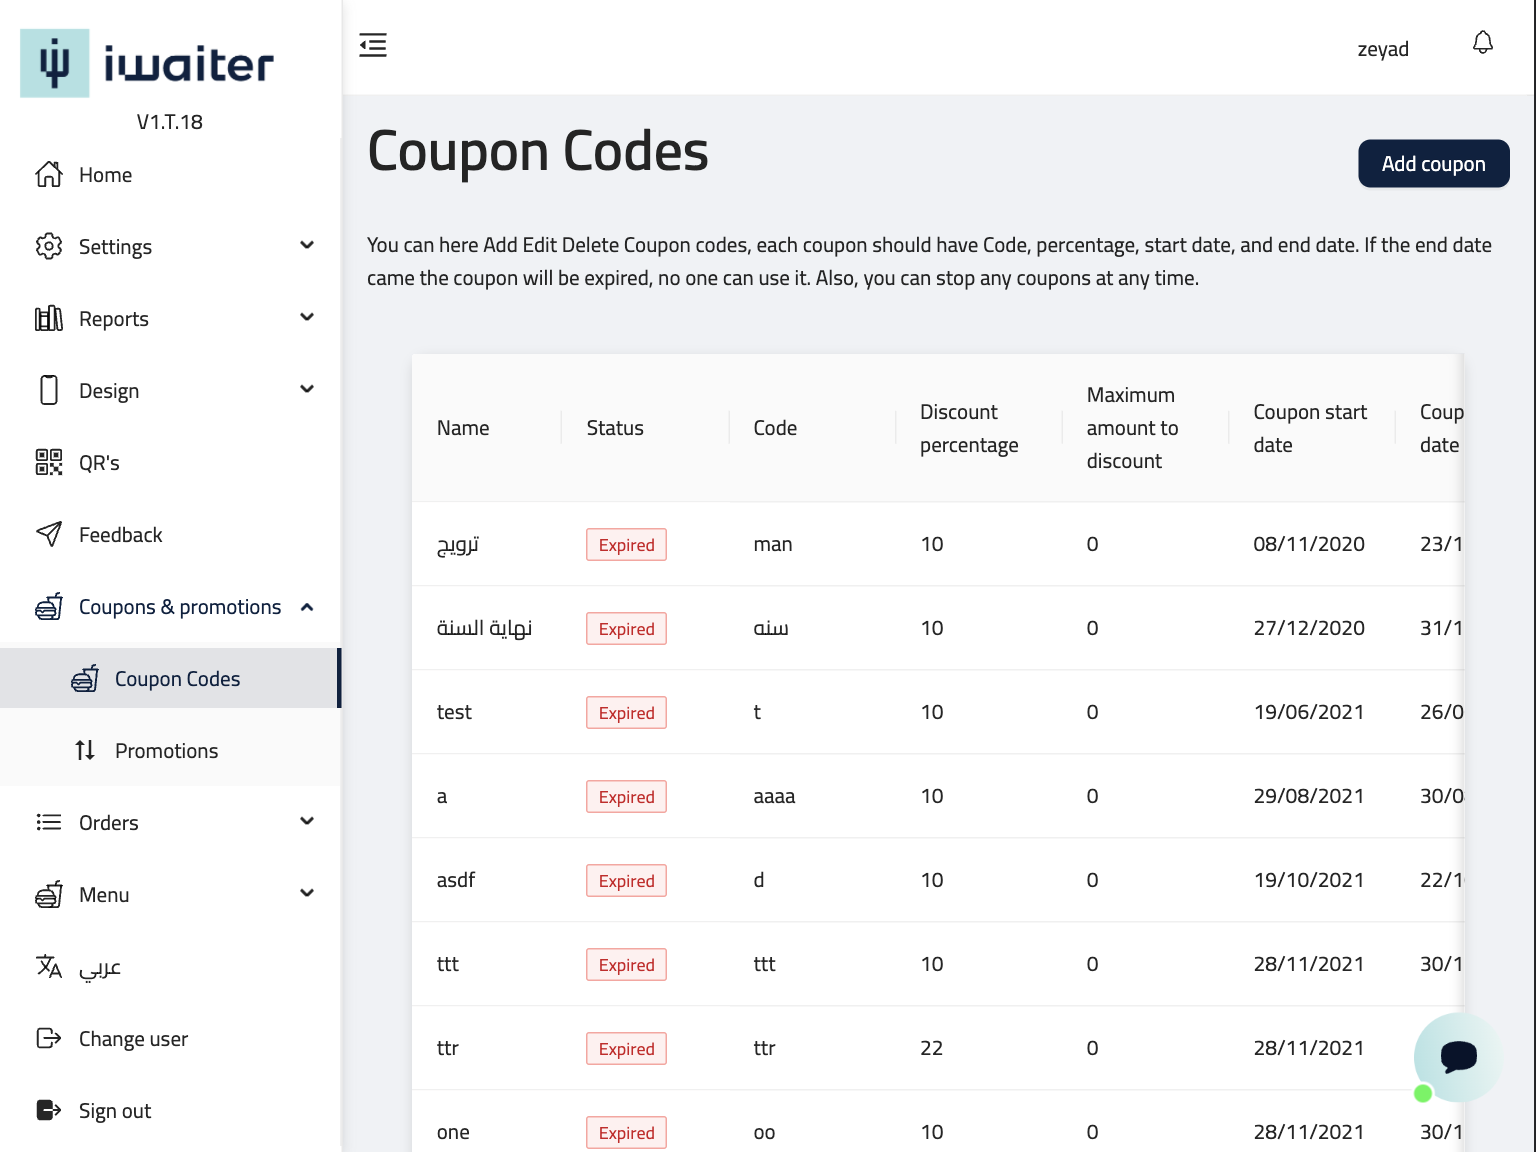Open the live chat bubble
The width and height of the screenshot is (1536, 1152).
pos(1458,1056)
